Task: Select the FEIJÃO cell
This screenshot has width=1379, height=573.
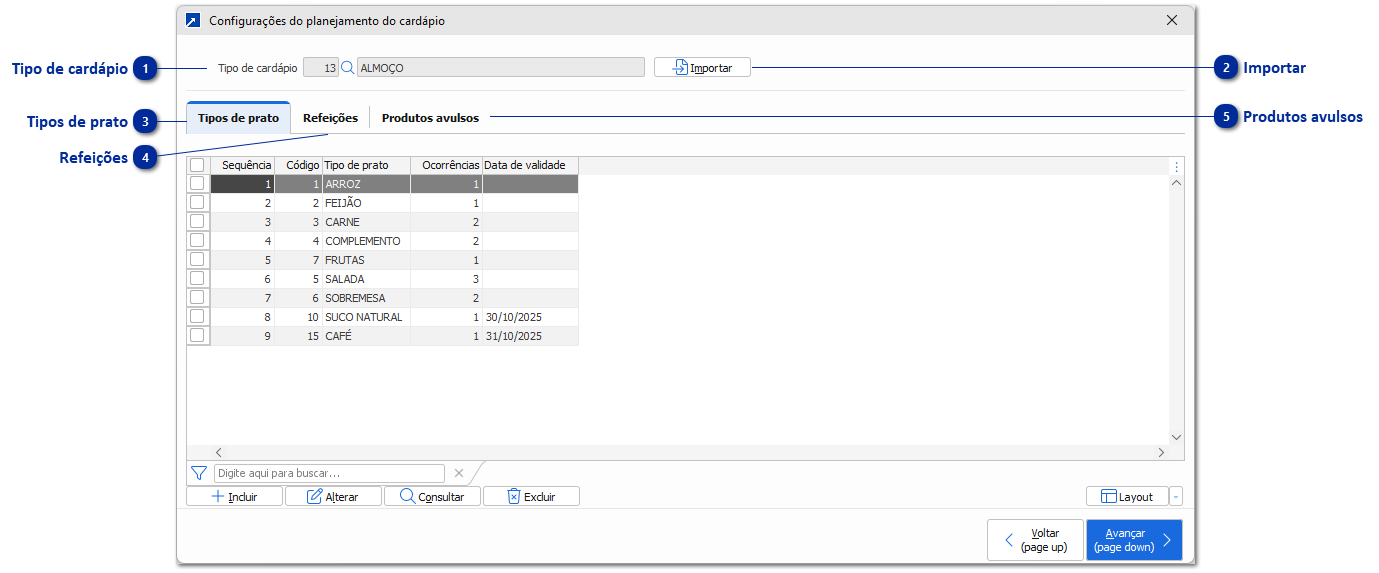Action: [366, 204]
